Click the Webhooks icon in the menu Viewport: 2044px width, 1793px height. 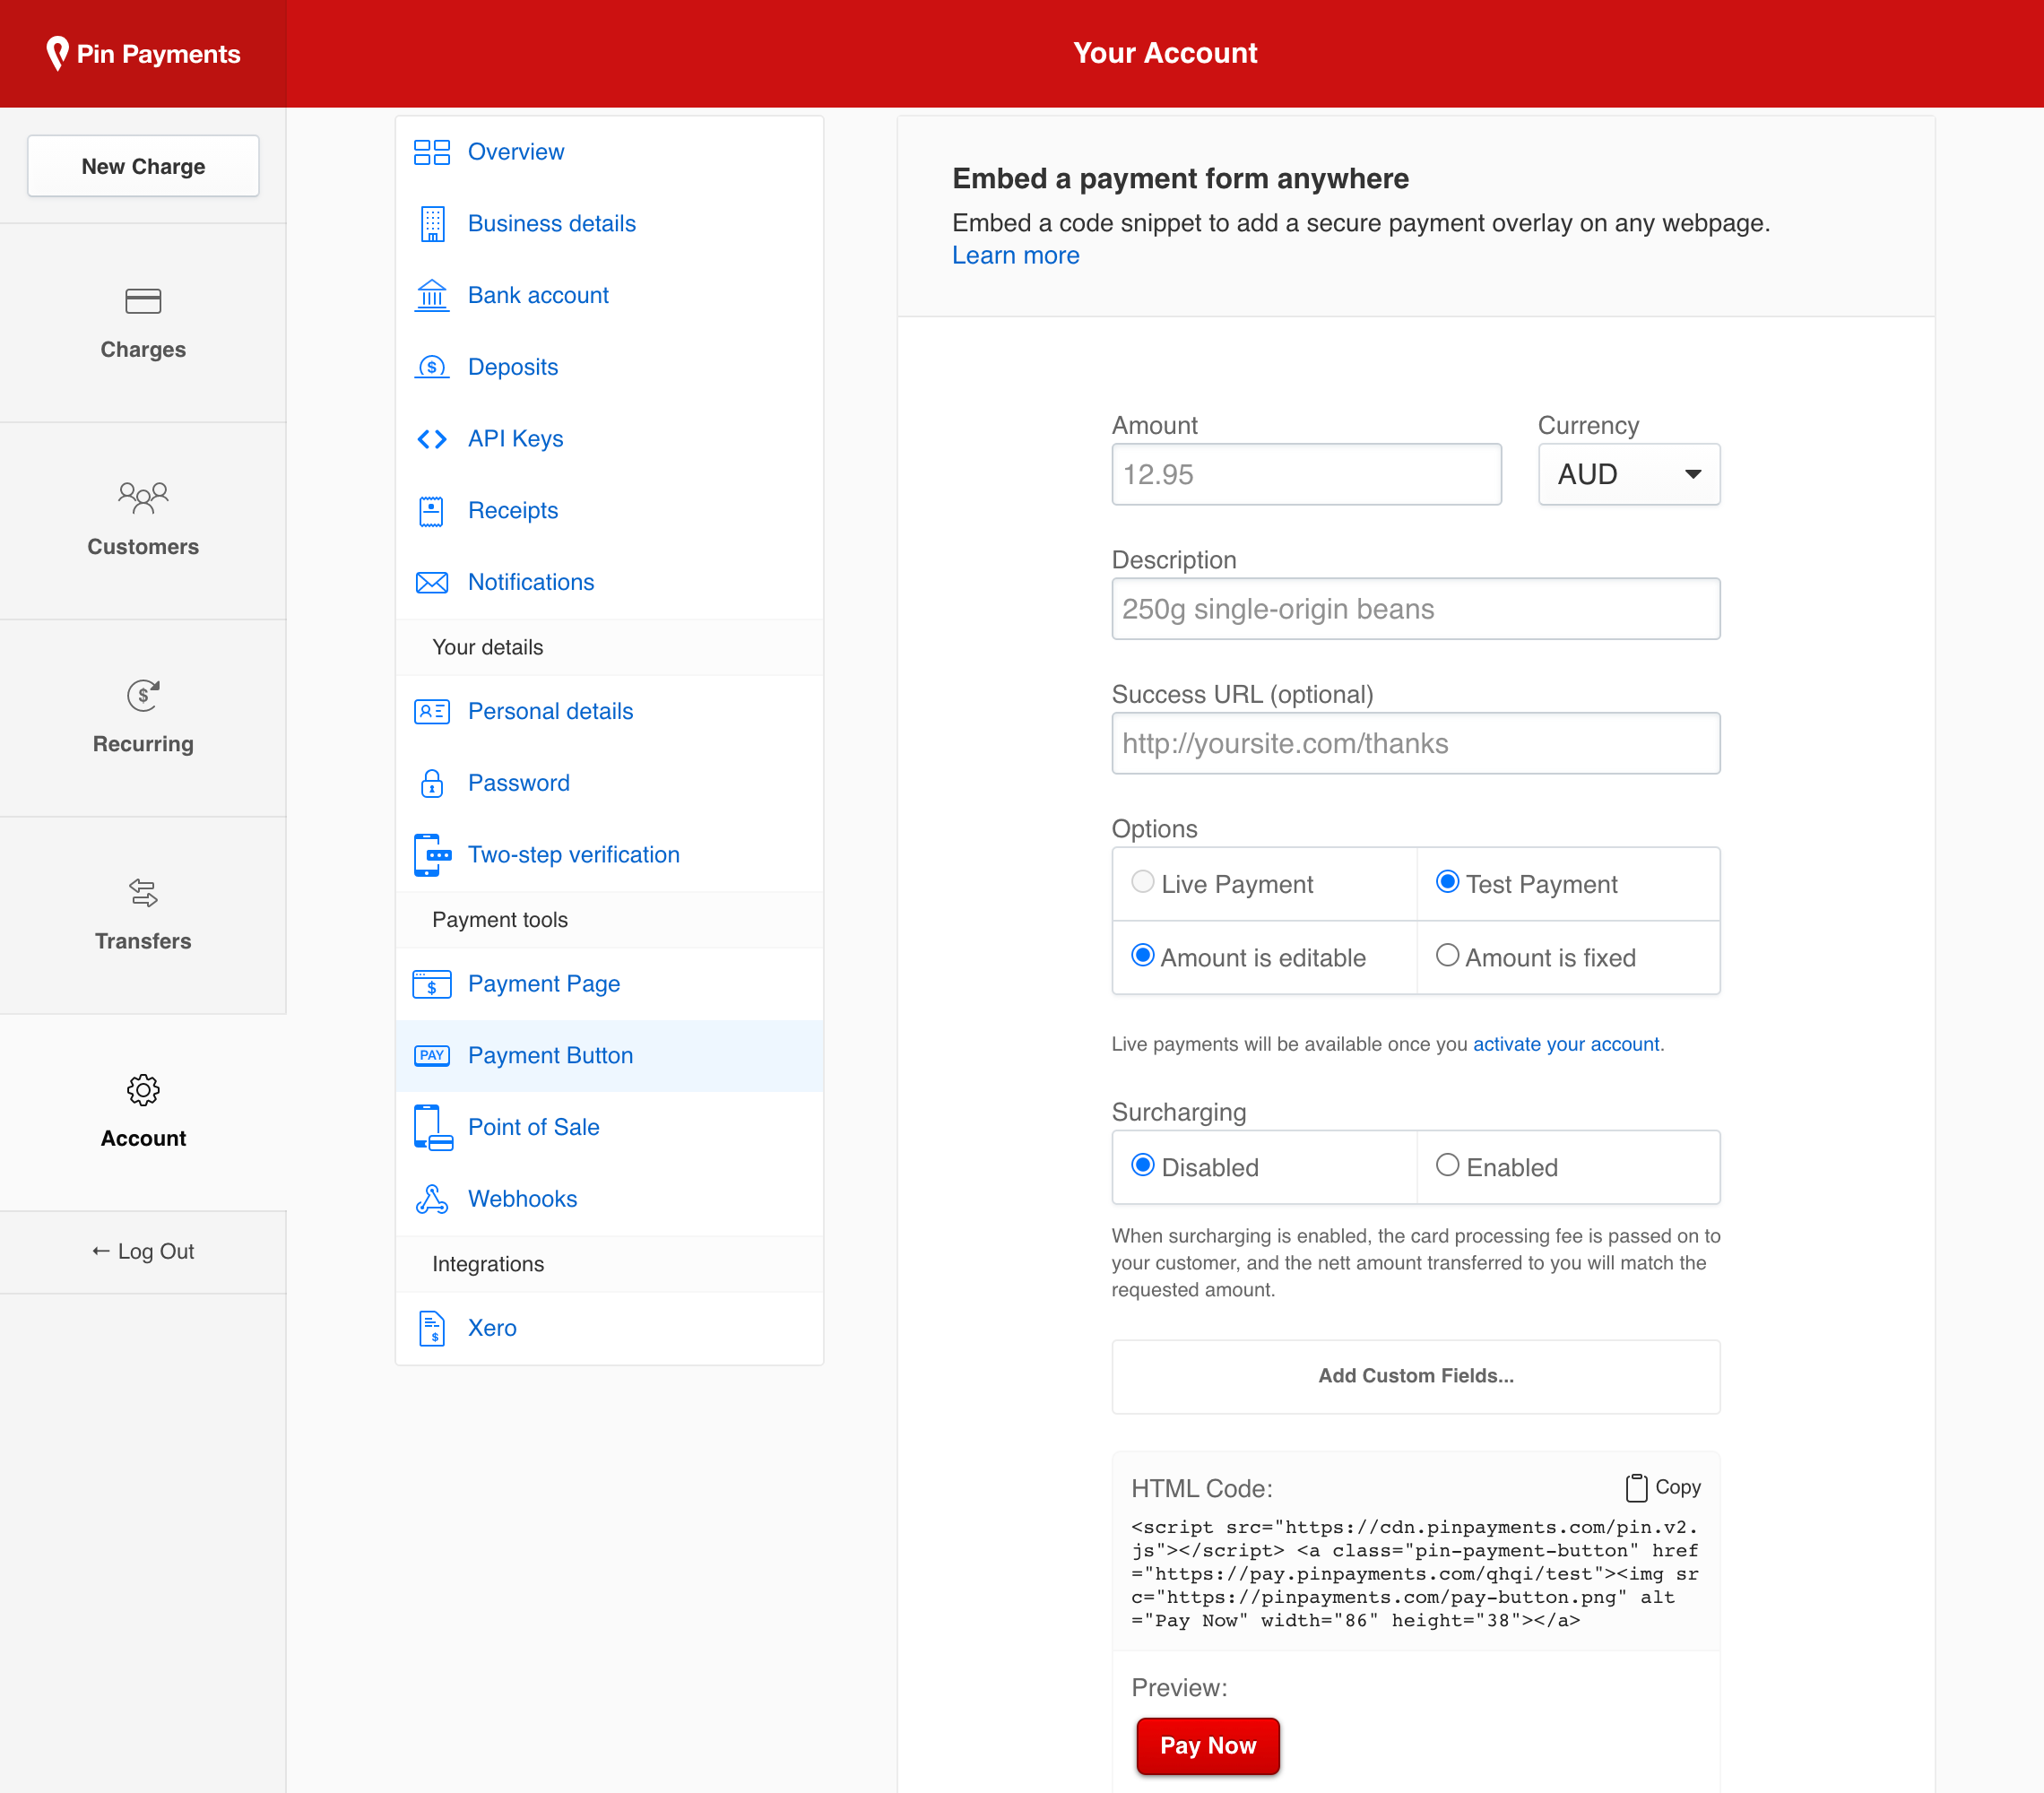coord(431,1198)
